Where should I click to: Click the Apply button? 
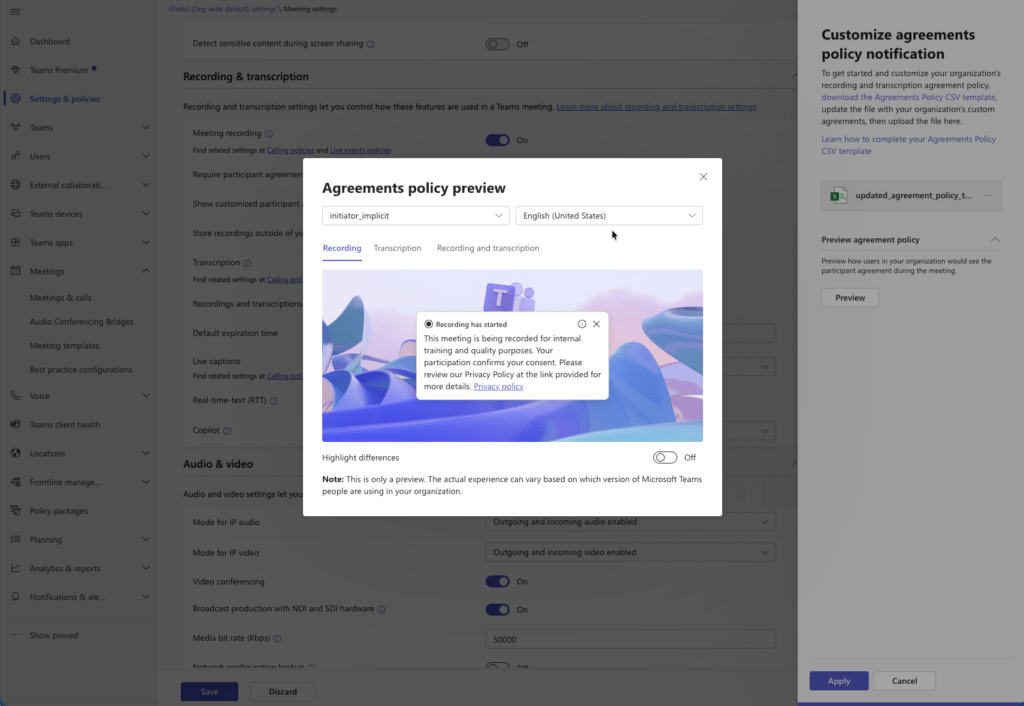pos(838,680)
